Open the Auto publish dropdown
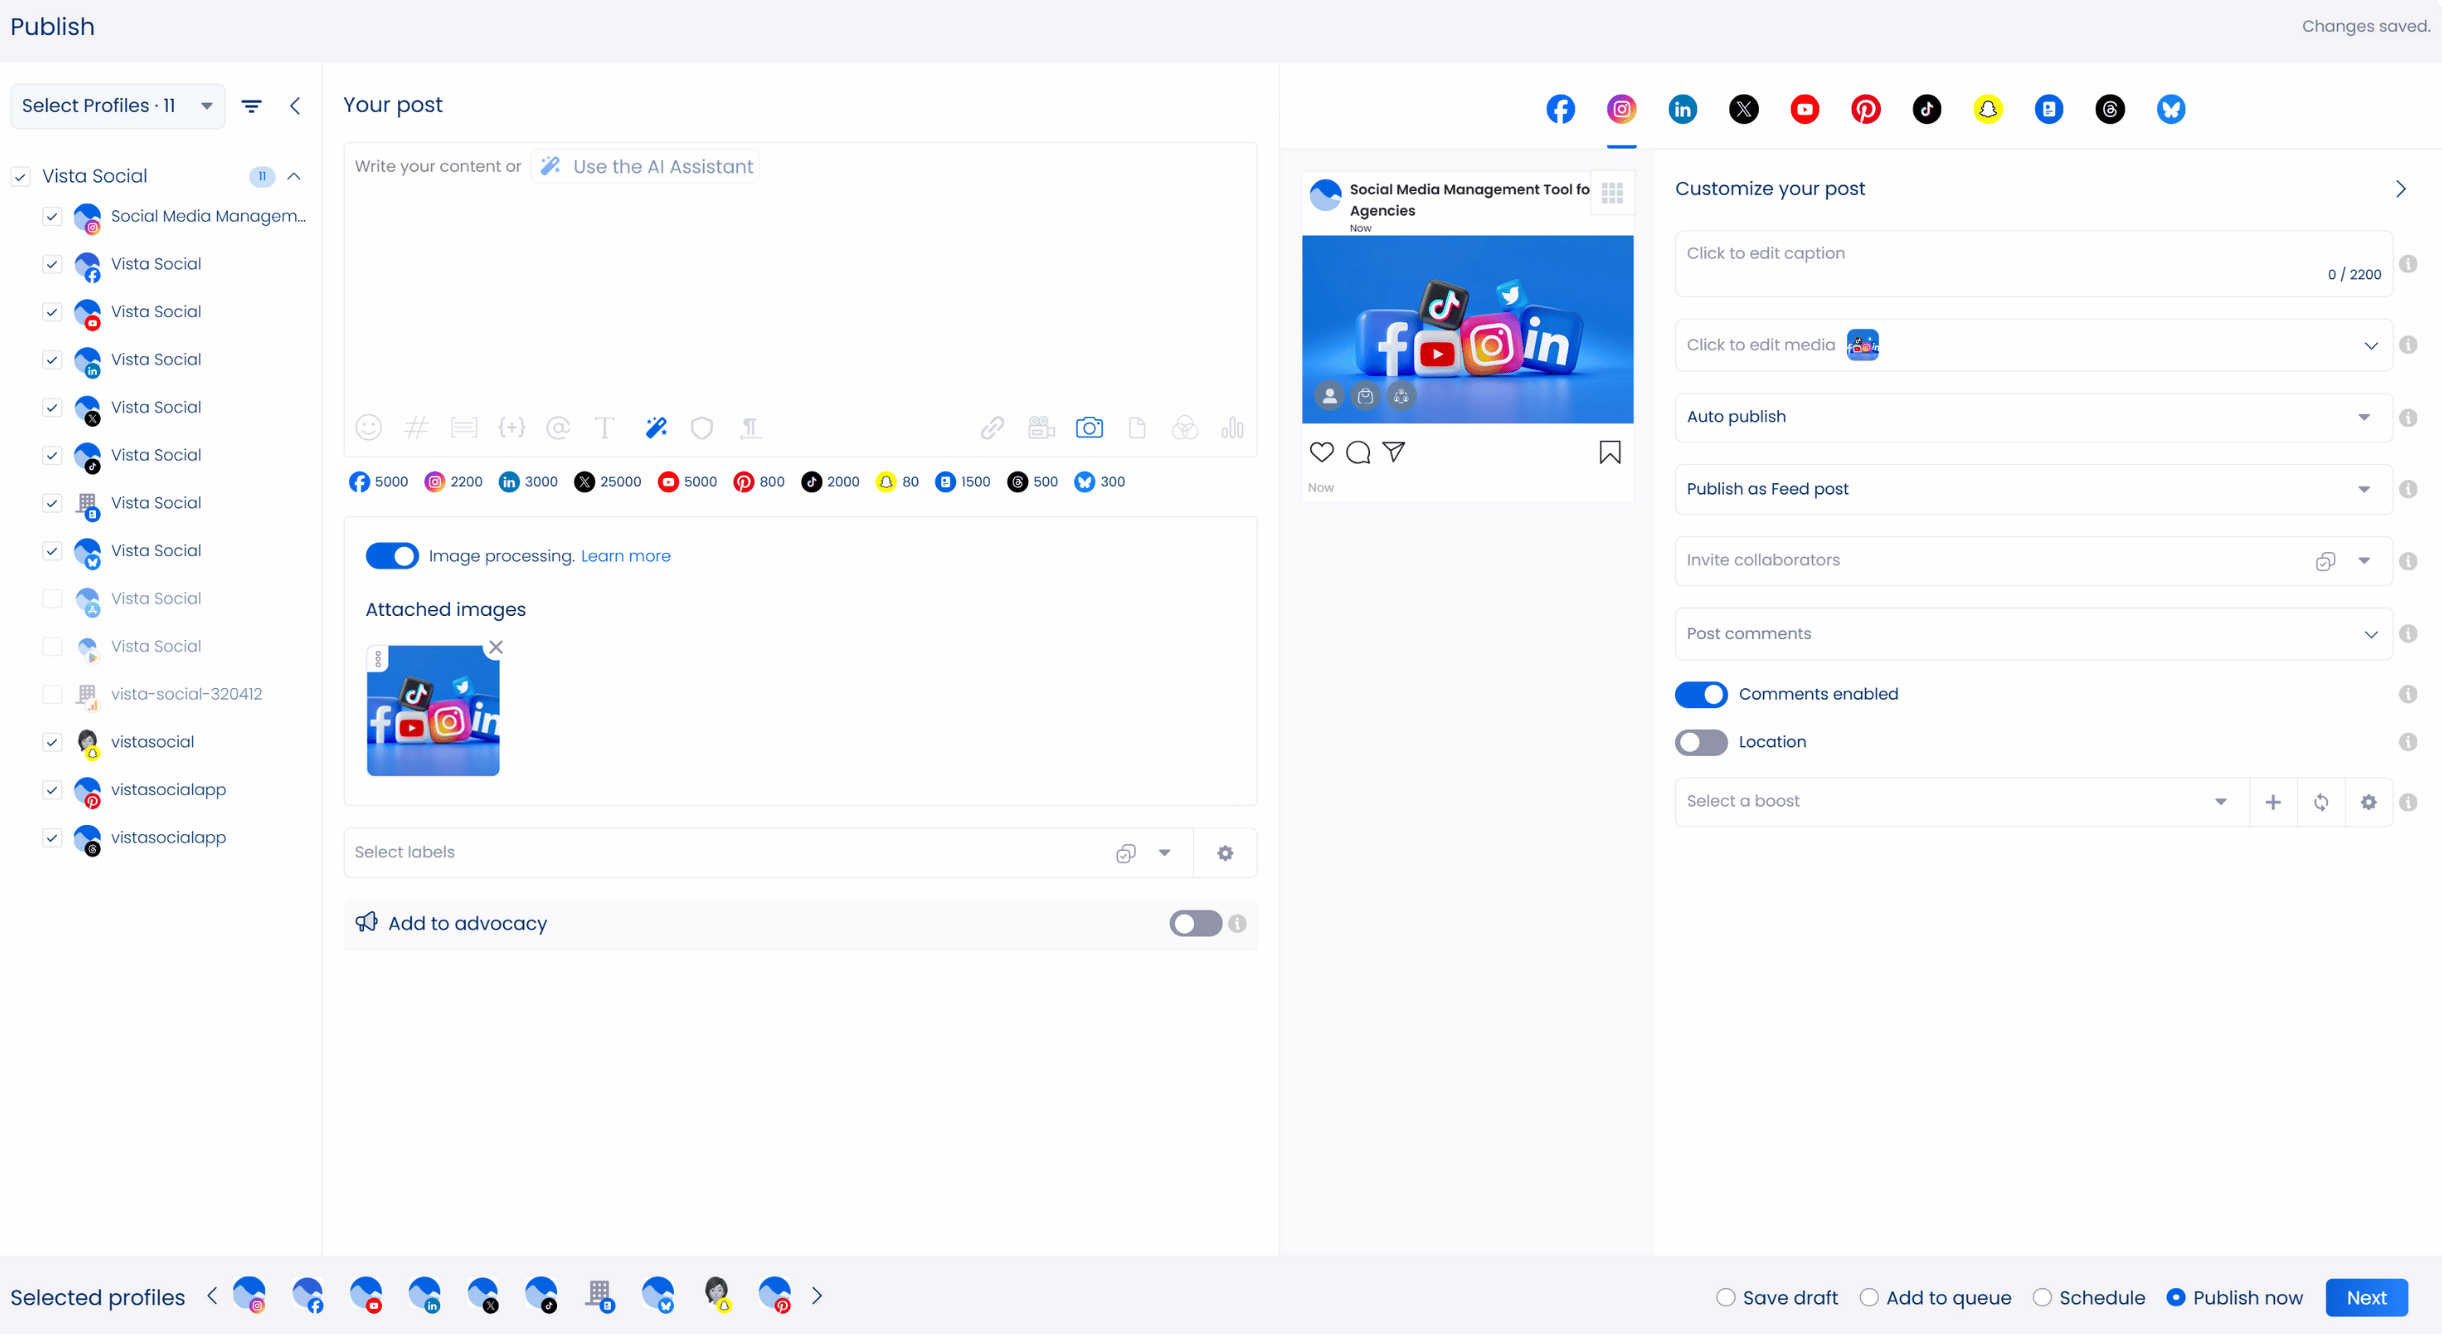This screenshot has height=1336, width=2442. coord(2032,417)
